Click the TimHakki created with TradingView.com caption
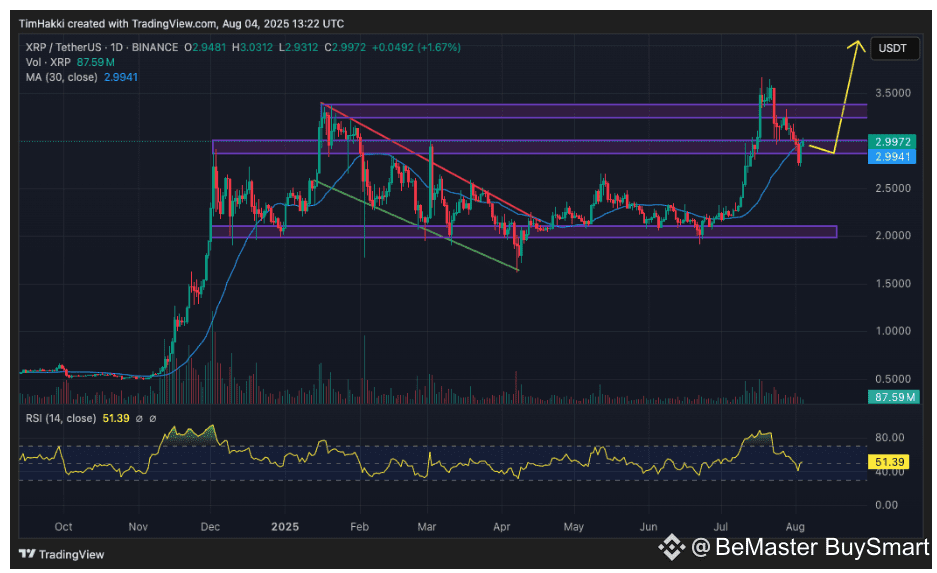Viewport: 937px width, 573px height. [x=182, y=24]
